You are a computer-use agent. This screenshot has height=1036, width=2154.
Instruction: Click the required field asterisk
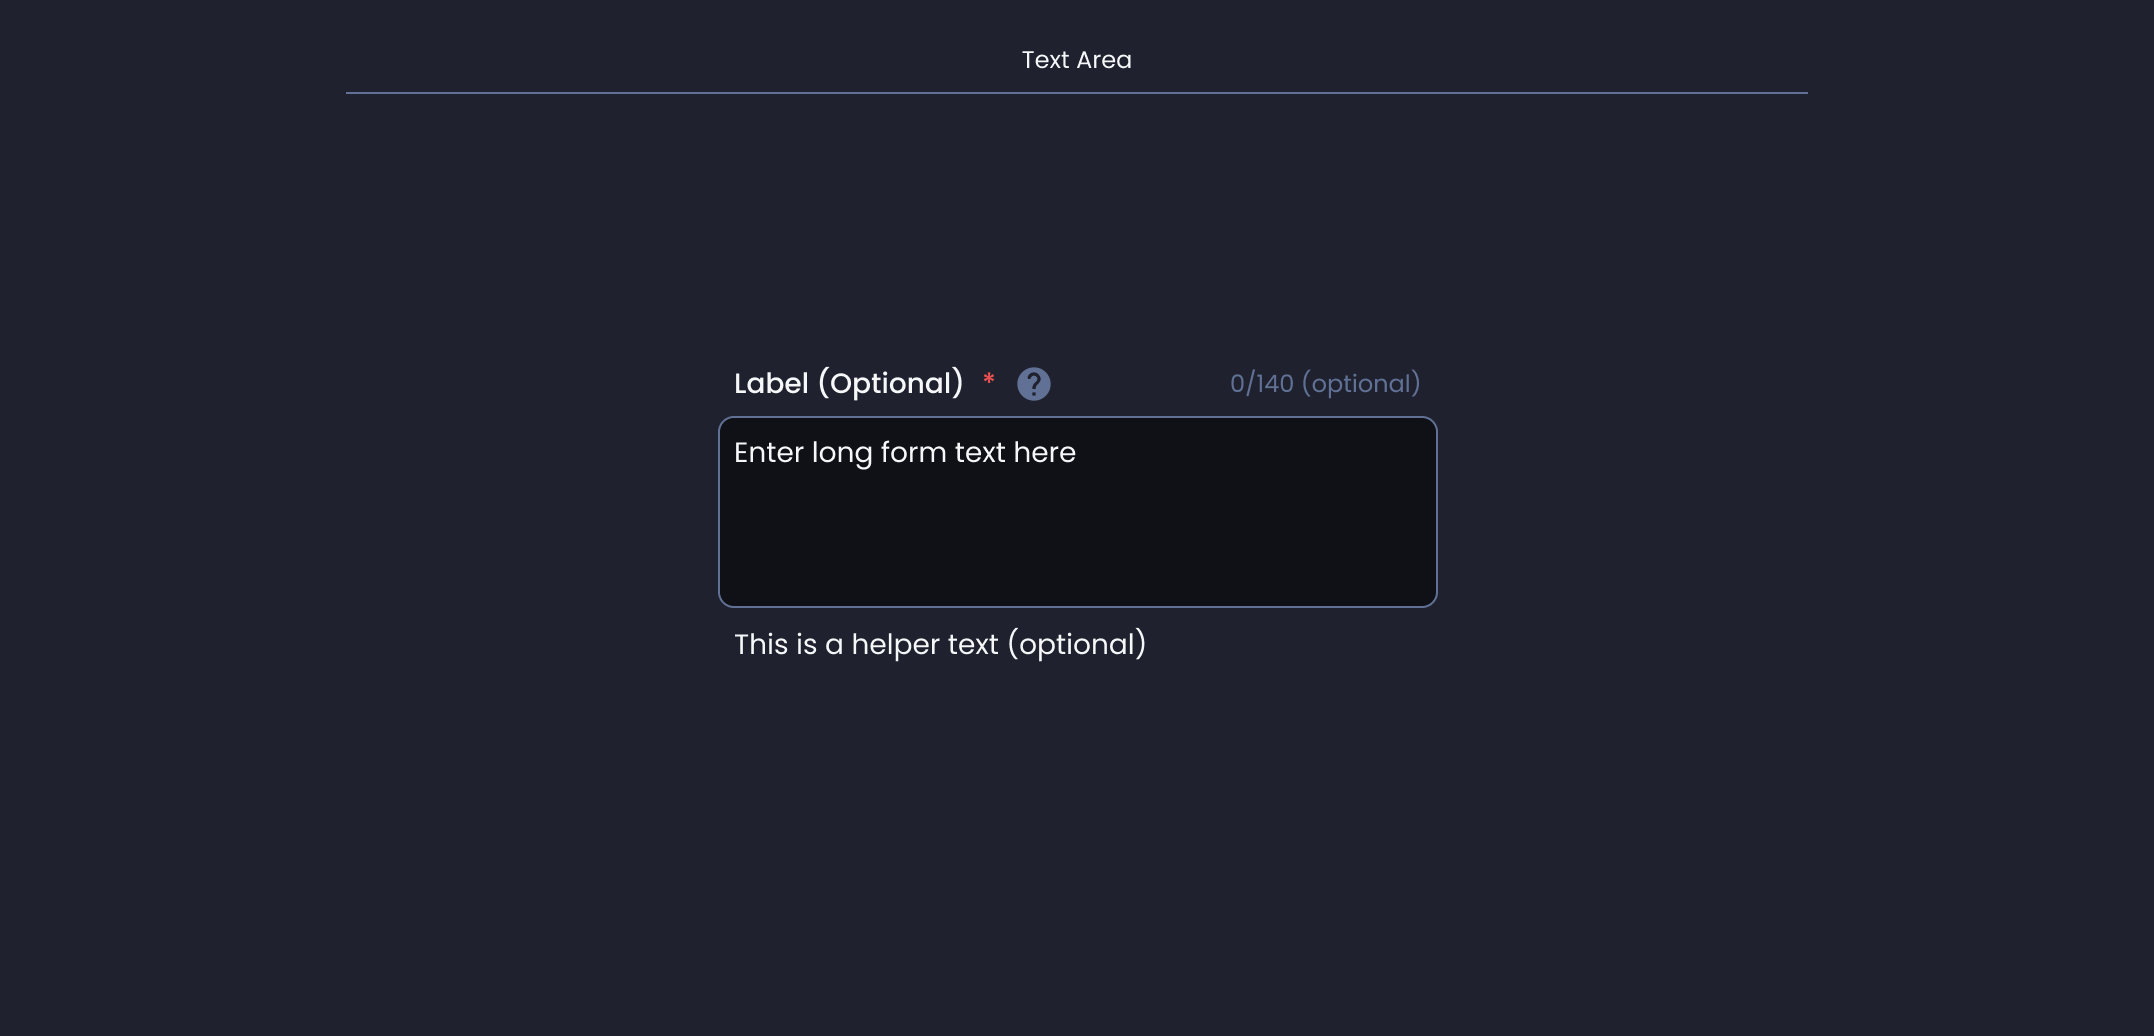point(988,380)
